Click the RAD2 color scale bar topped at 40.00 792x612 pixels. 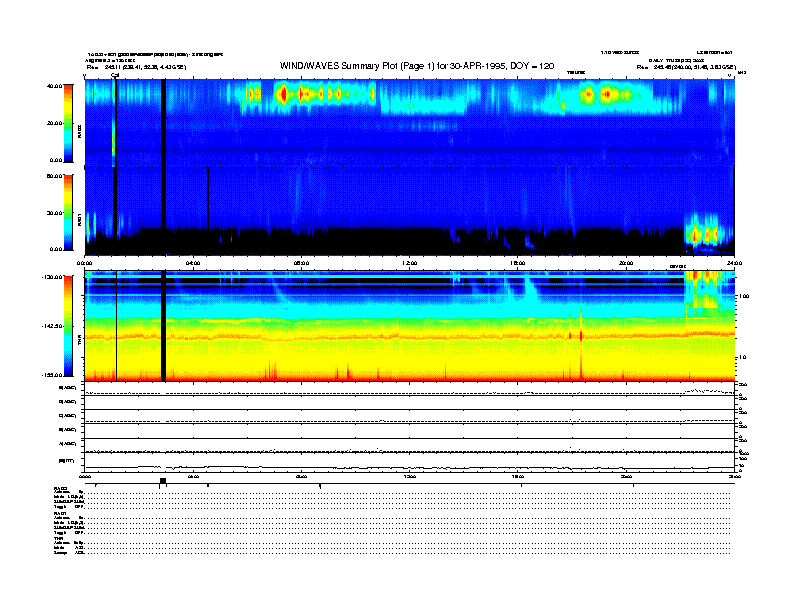coord(68,123)
